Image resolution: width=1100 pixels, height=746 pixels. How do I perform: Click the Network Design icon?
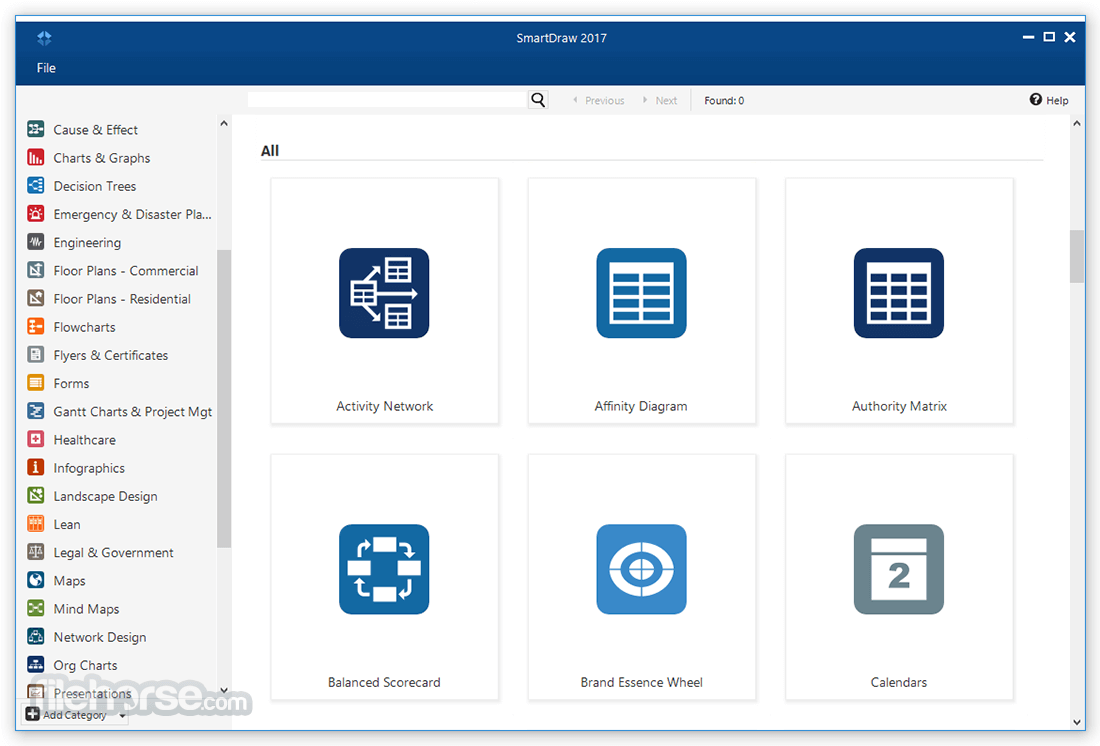click(36, 637)
